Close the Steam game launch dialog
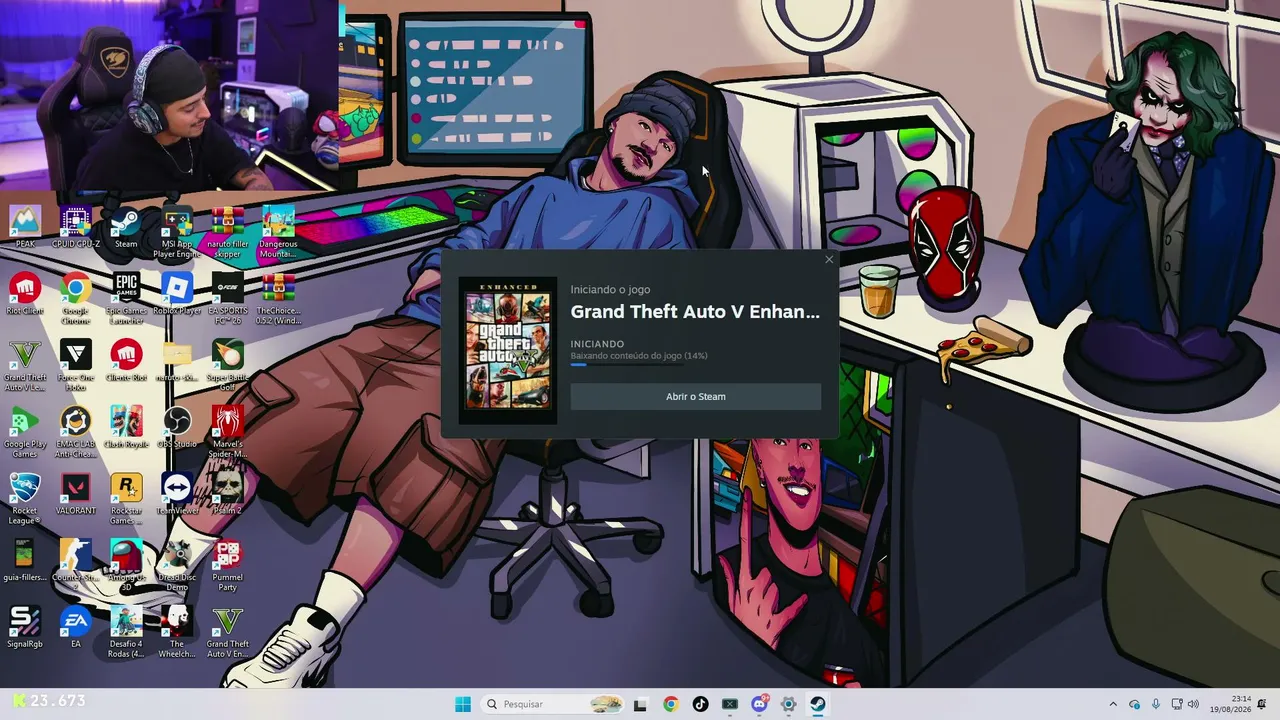Image resolution: width=1280 pixels, height=720 pixels. pyautogui.click(x=828, y=260)
